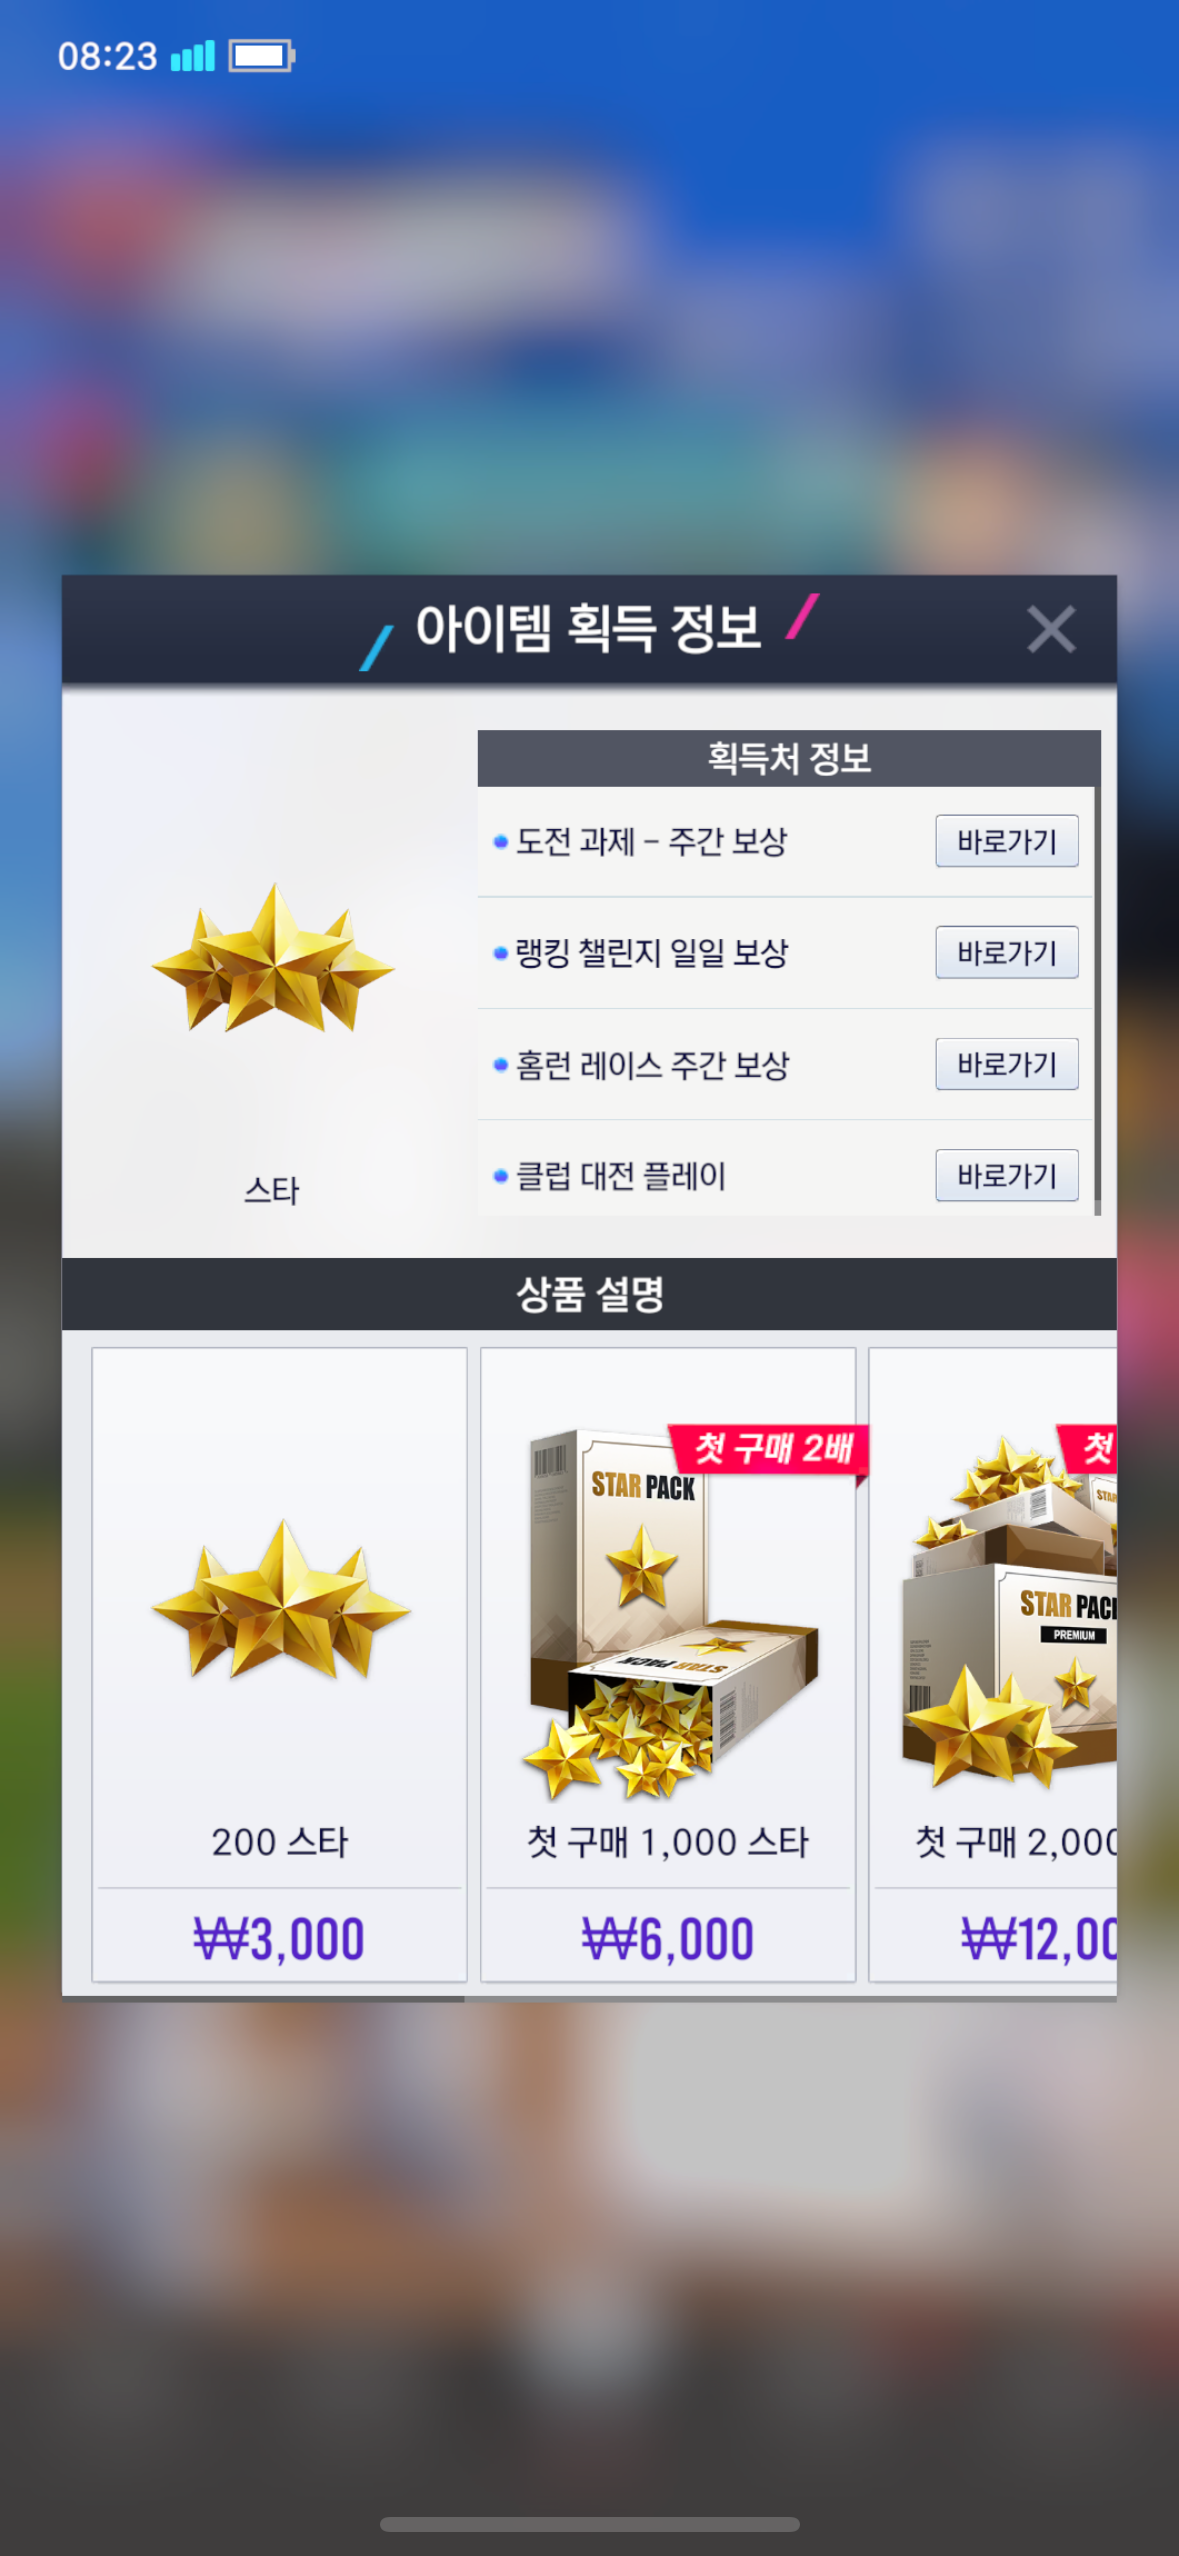Click the product list horizontal scrollbar

pyautogui.click(x=263, y=1999)
